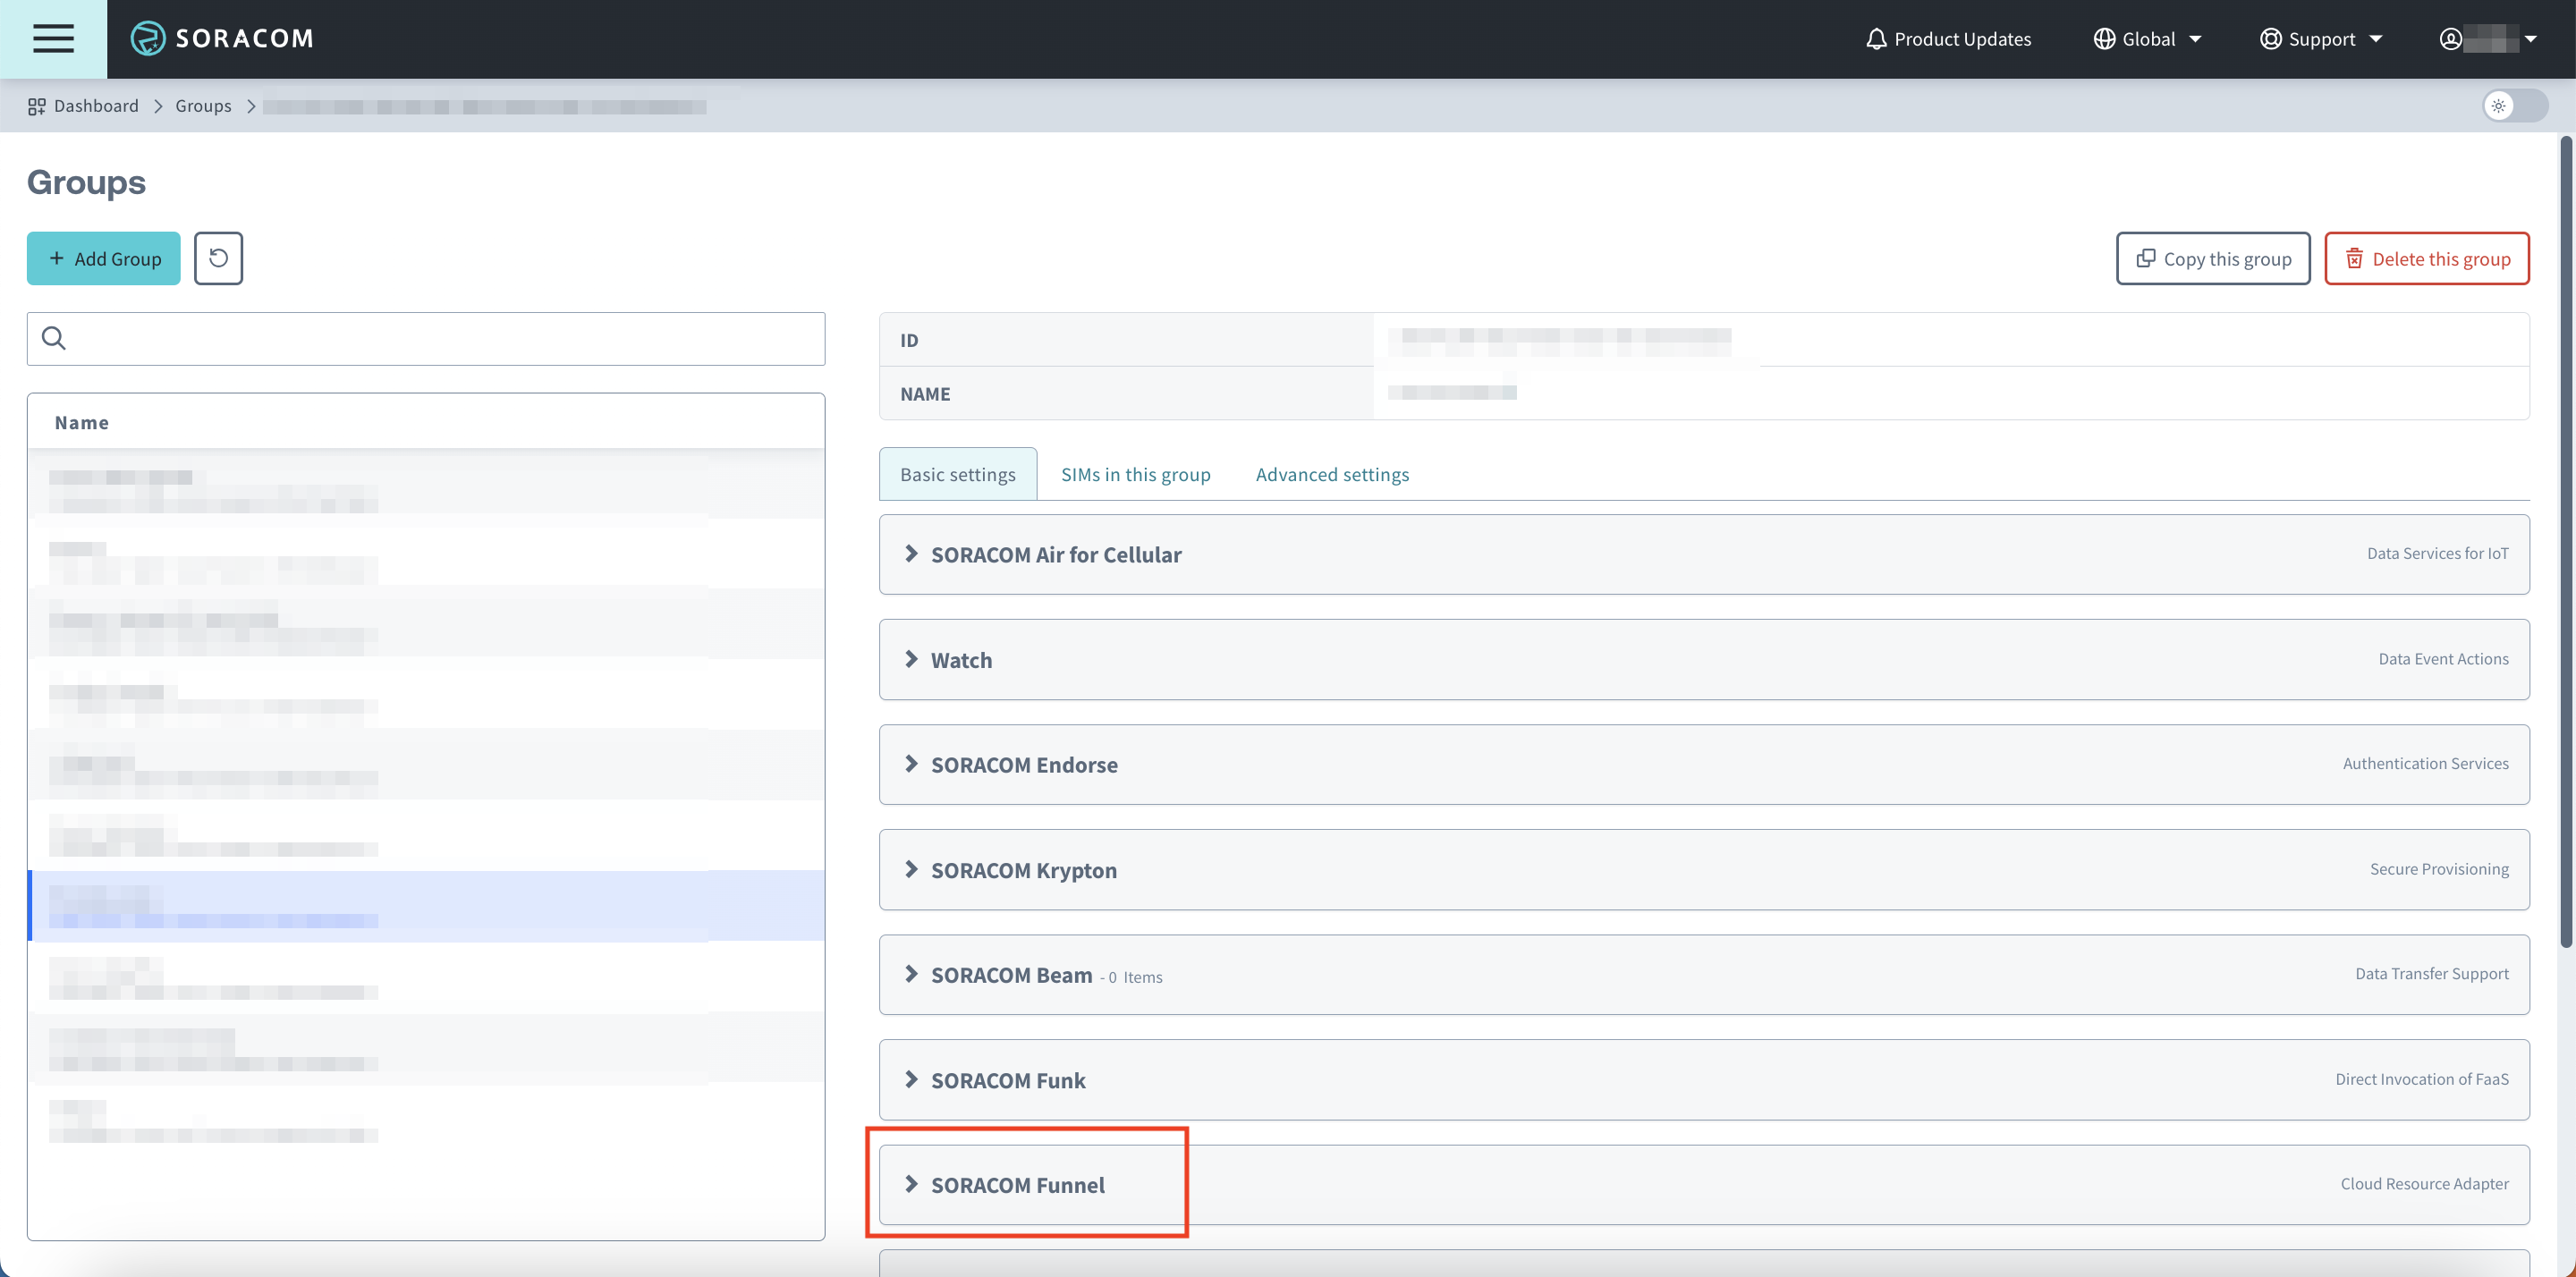Screen dimensions: 2576x1277
Task: Switch to Advanced settings tab
Action: [x=1332, y=475]
